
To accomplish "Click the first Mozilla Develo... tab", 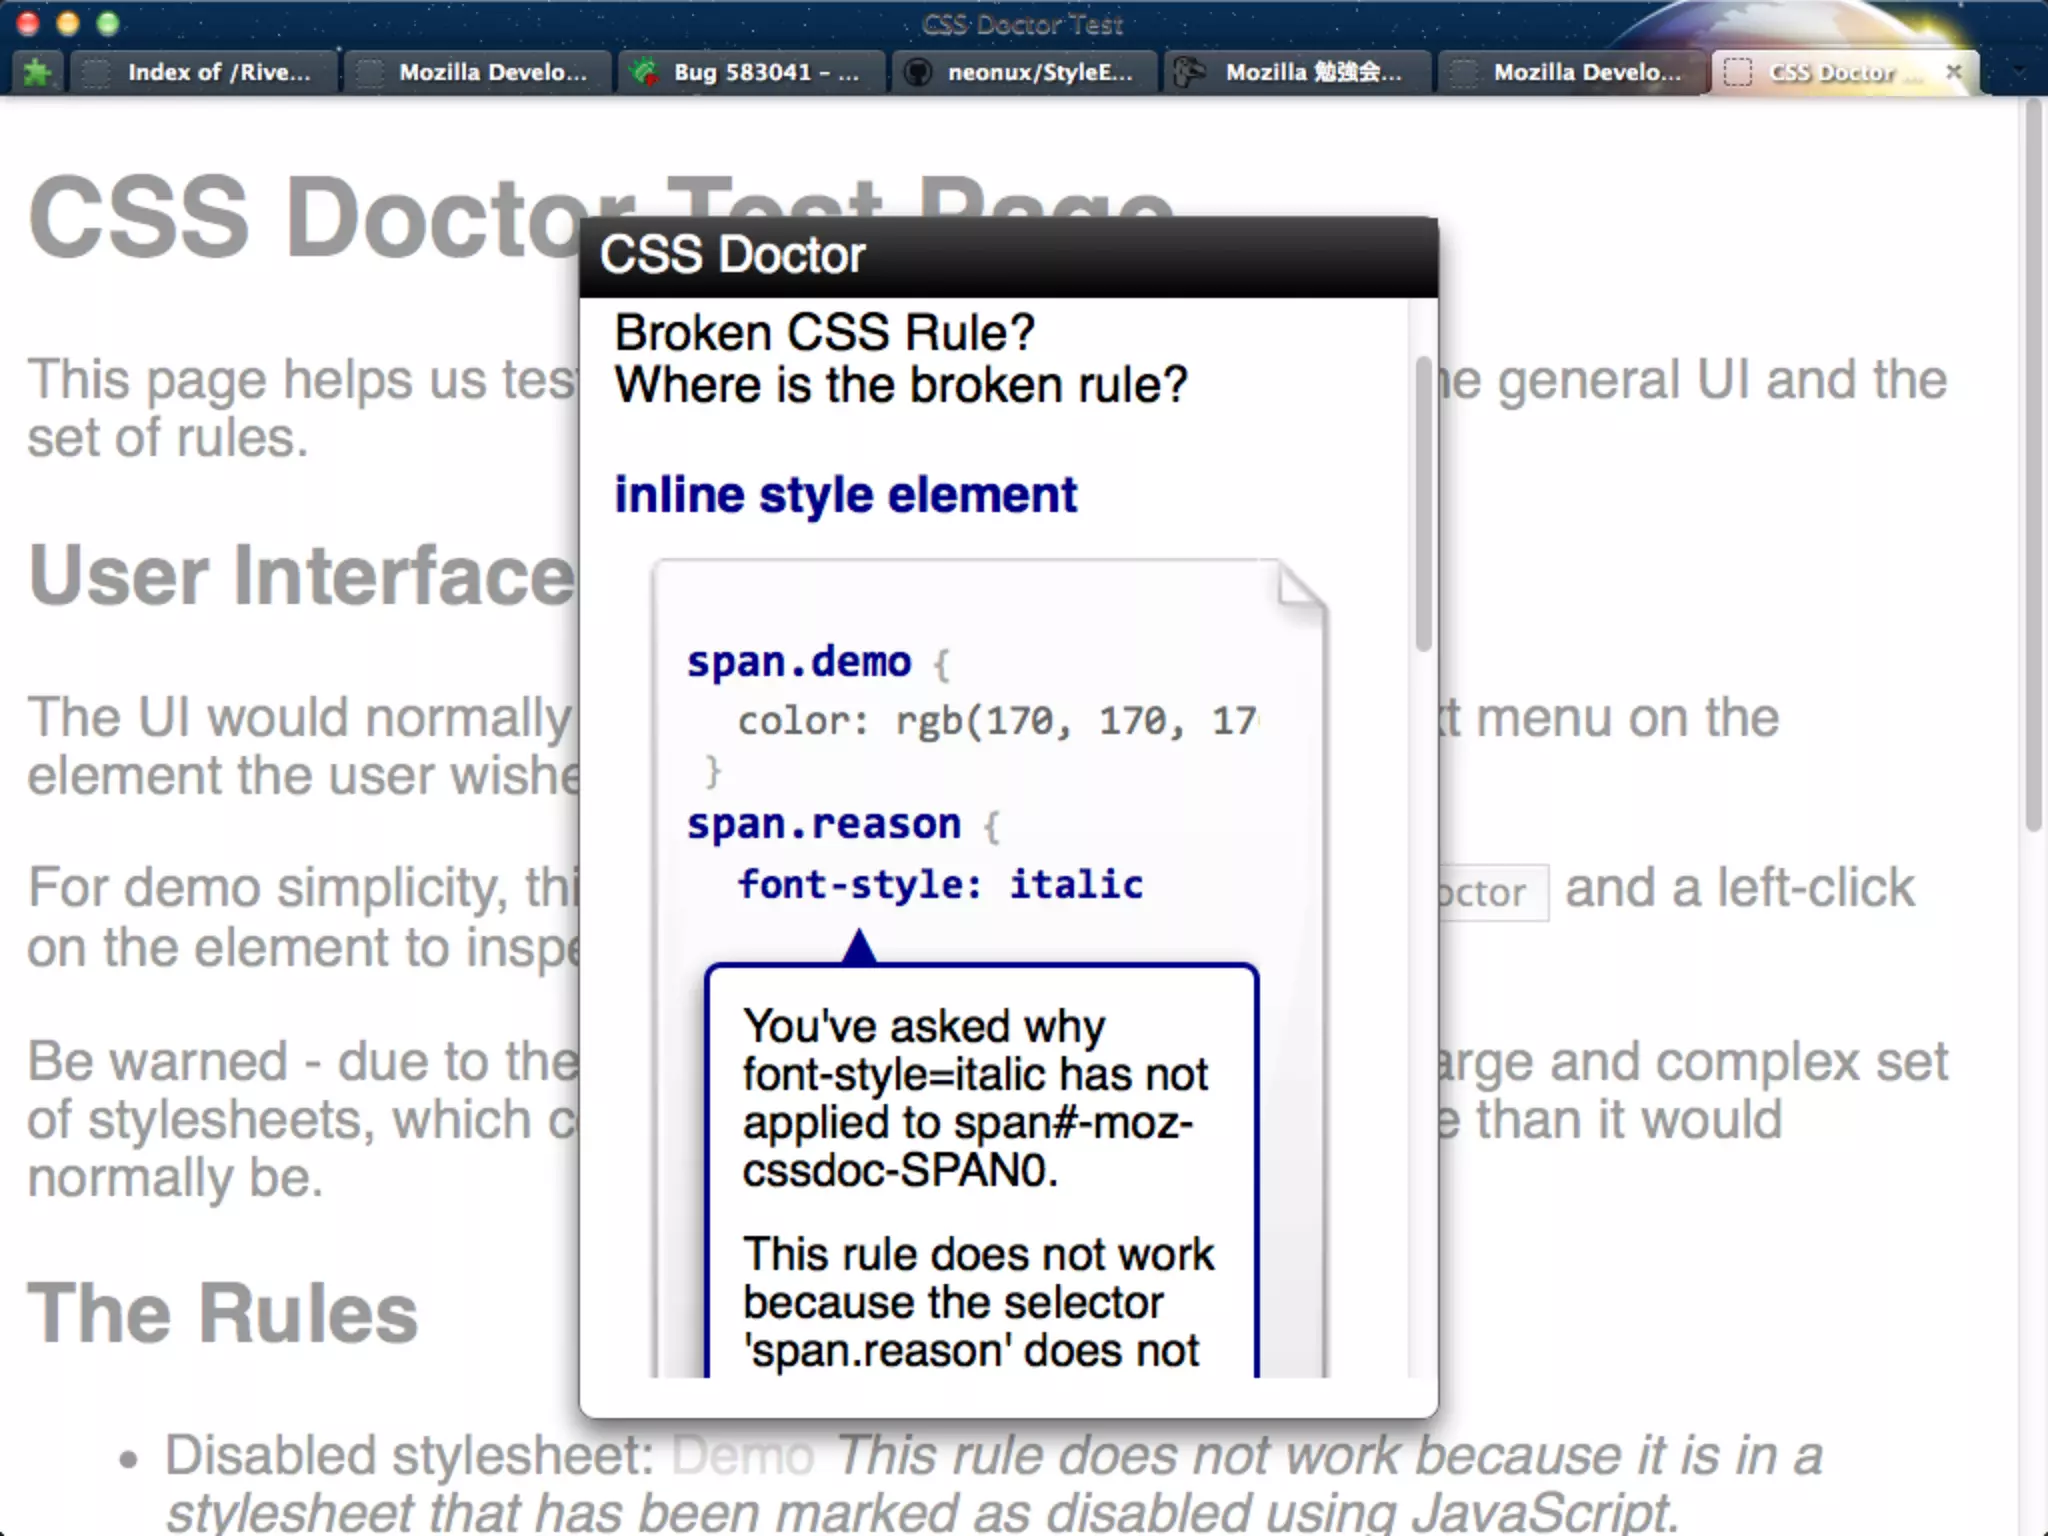I will 492,72.
